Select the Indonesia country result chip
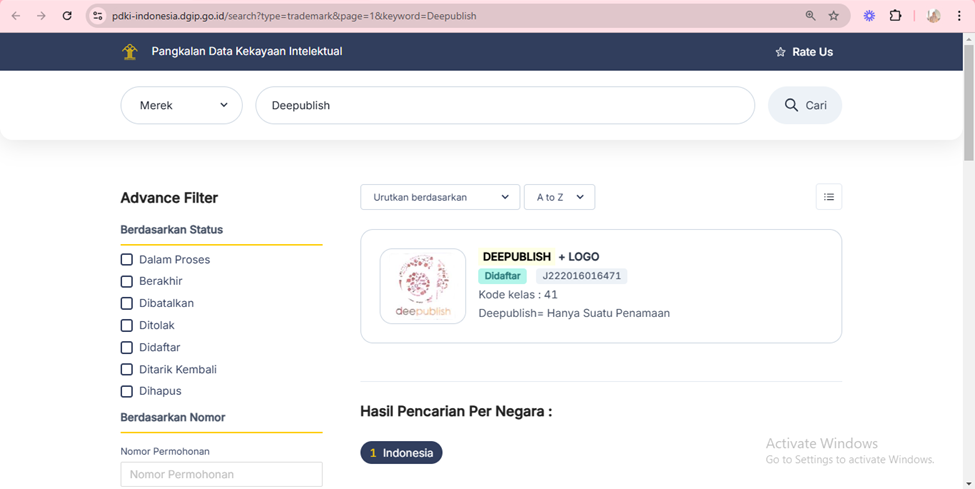The image size is (975, 489). (401, 453)
